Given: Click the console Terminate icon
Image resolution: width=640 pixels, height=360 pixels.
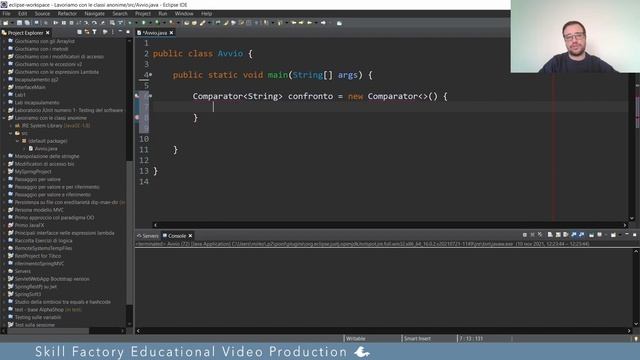Looking at the screenshot, I should tap(524, 235).
